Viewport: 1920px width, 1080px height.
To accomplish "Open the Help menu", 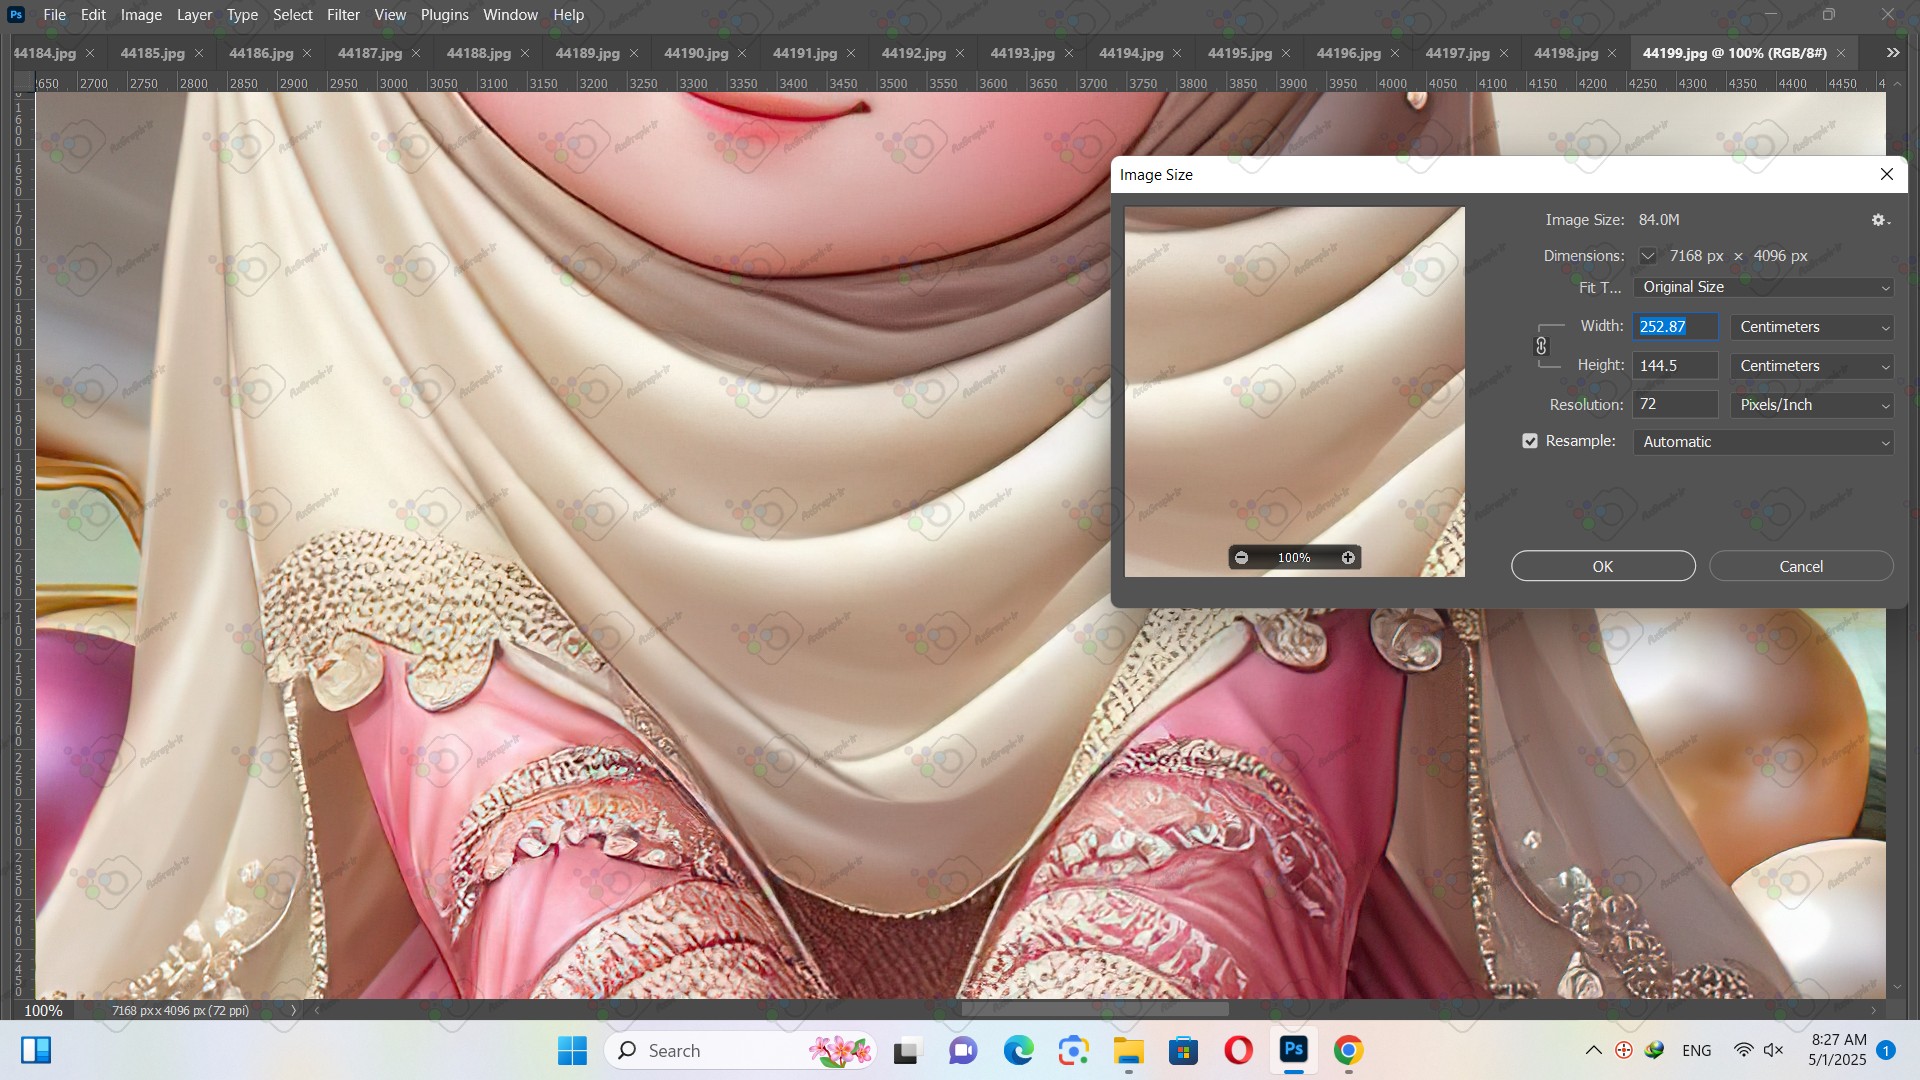I will 568,15.
